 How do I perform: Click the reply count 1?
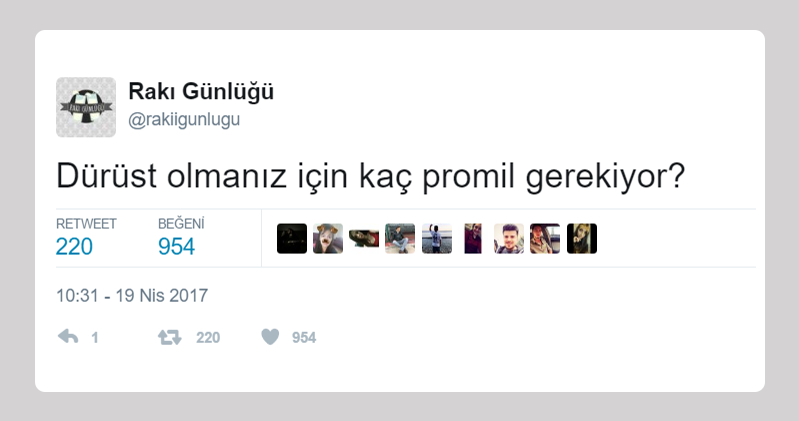tap(95, 337)
